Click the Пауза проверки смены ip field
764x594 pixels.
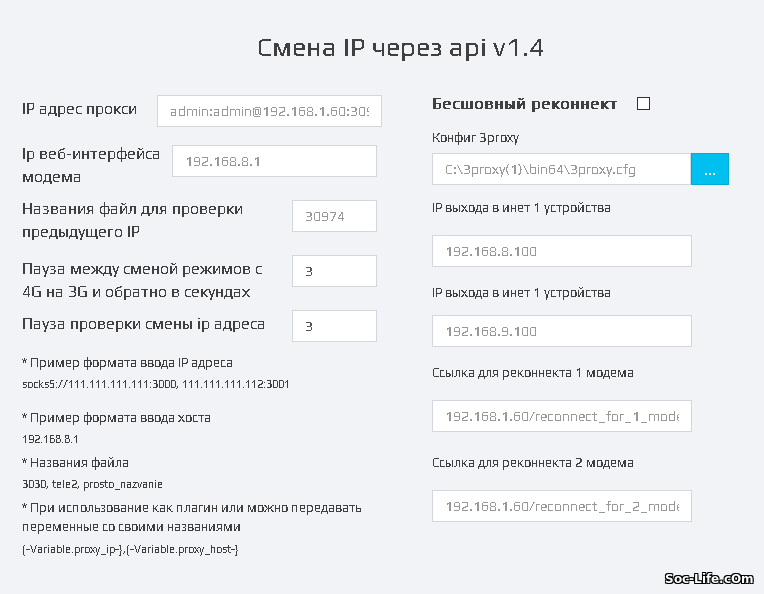334,326
